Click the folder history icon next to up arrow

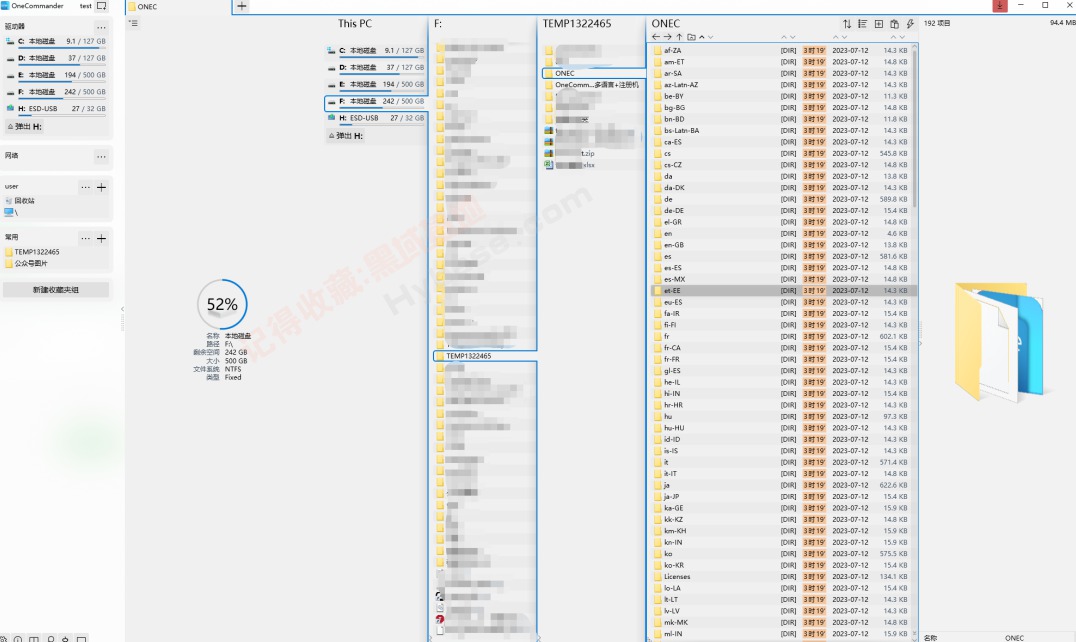pyautogui.click(x=691, y=37)
